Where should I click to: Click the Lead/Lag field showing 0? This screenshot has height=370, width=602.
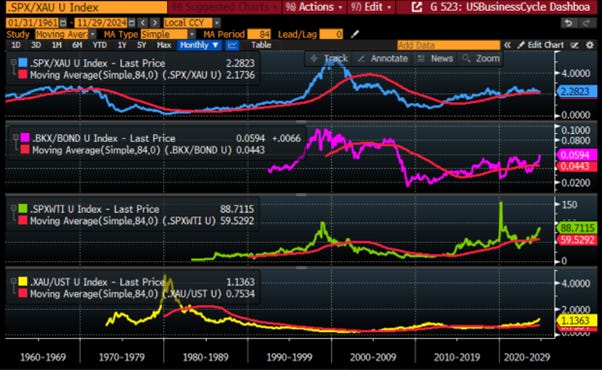331,34
